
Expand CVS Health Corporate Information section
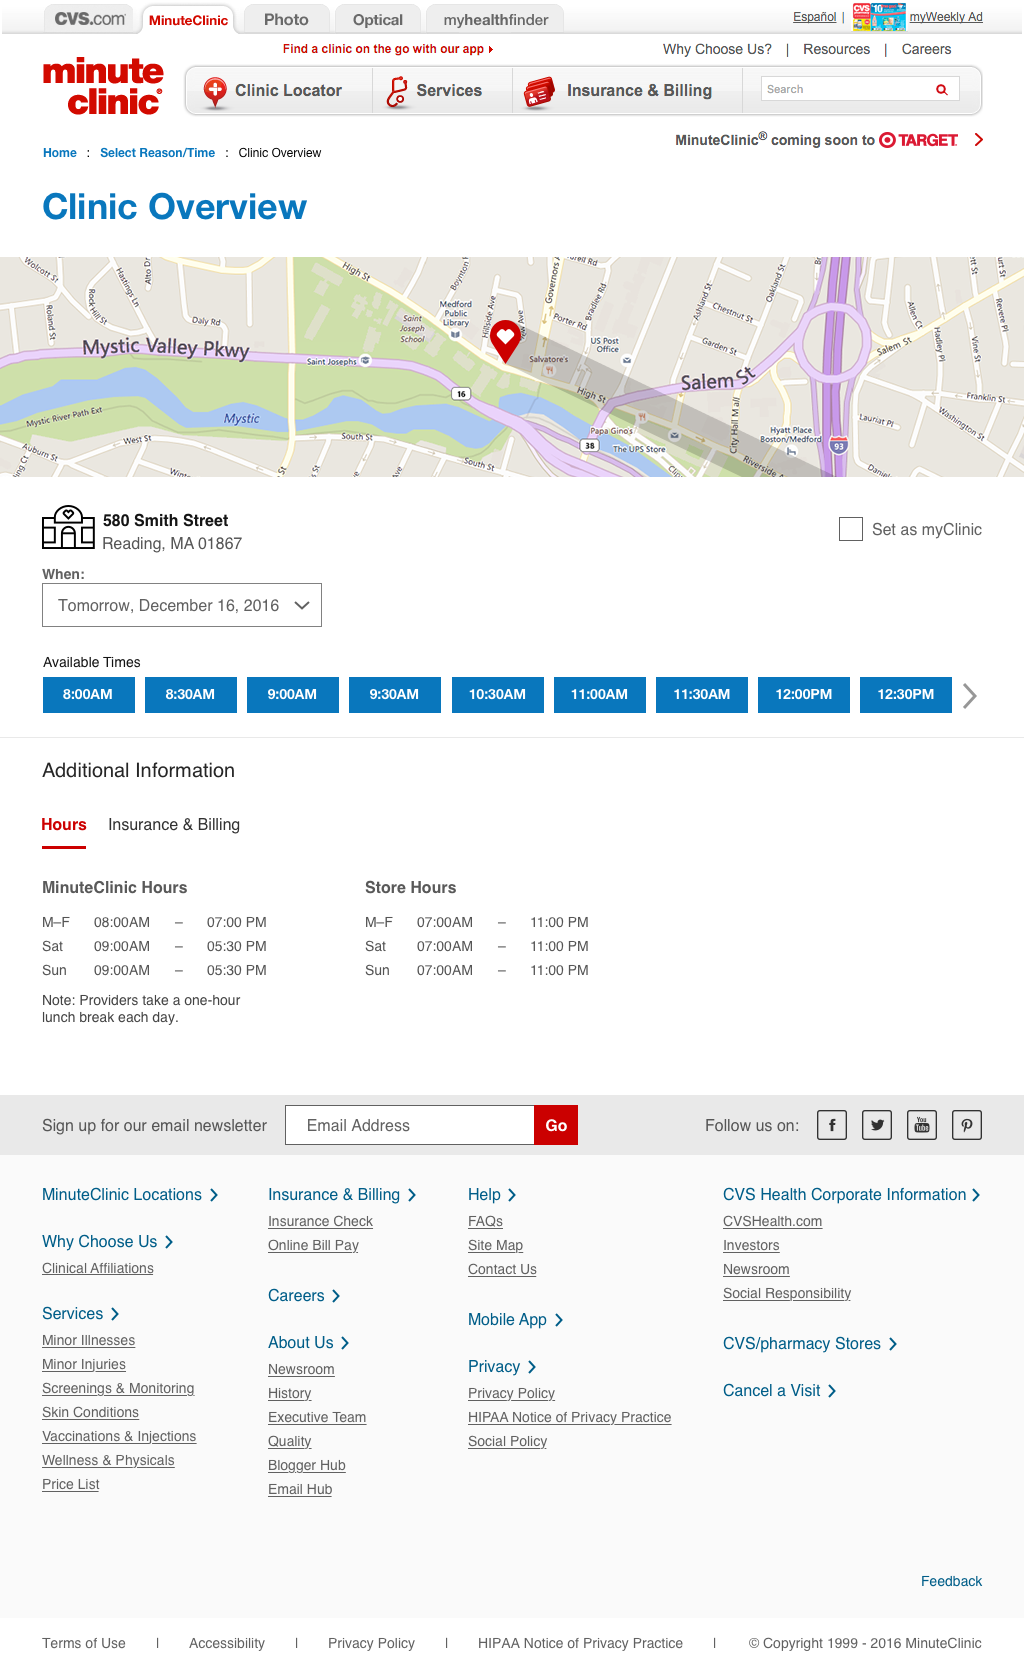(852, 1194)
